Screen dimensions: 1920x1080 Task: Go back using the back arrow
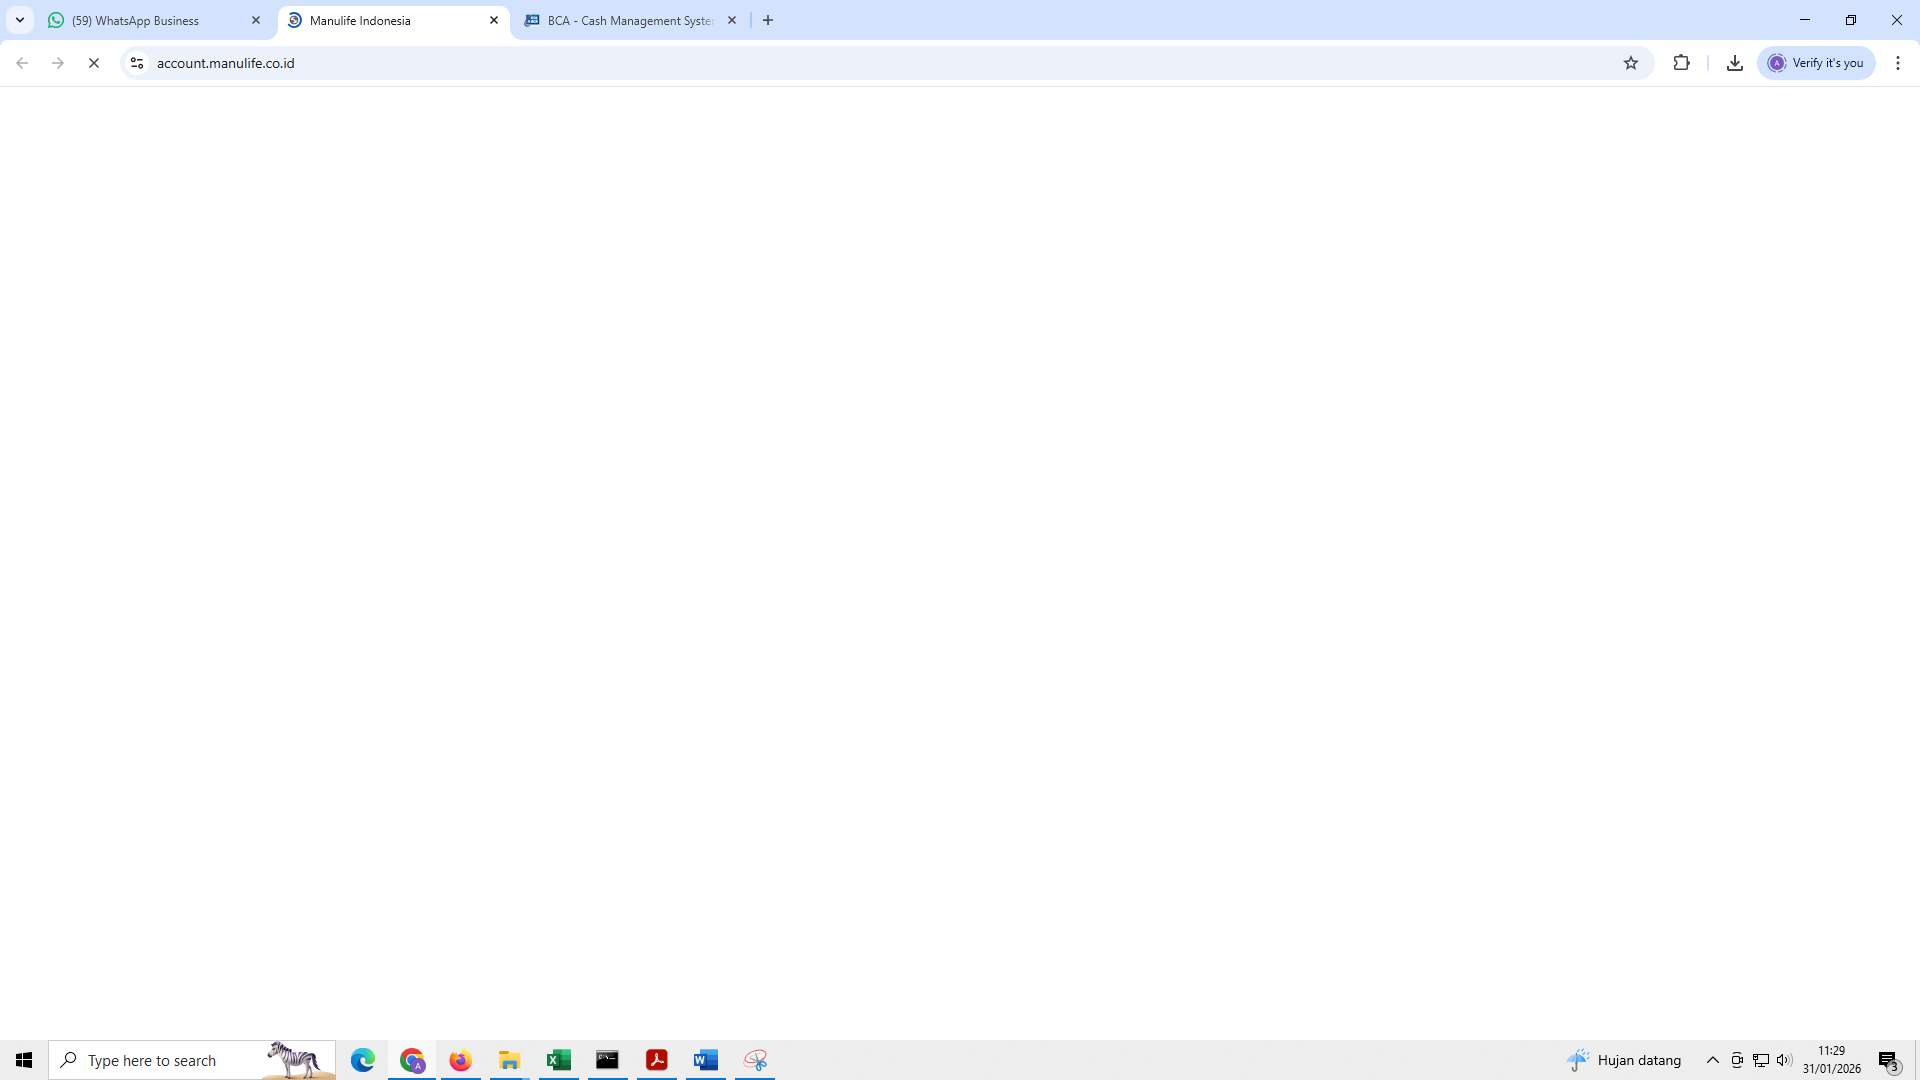(22, 62)
